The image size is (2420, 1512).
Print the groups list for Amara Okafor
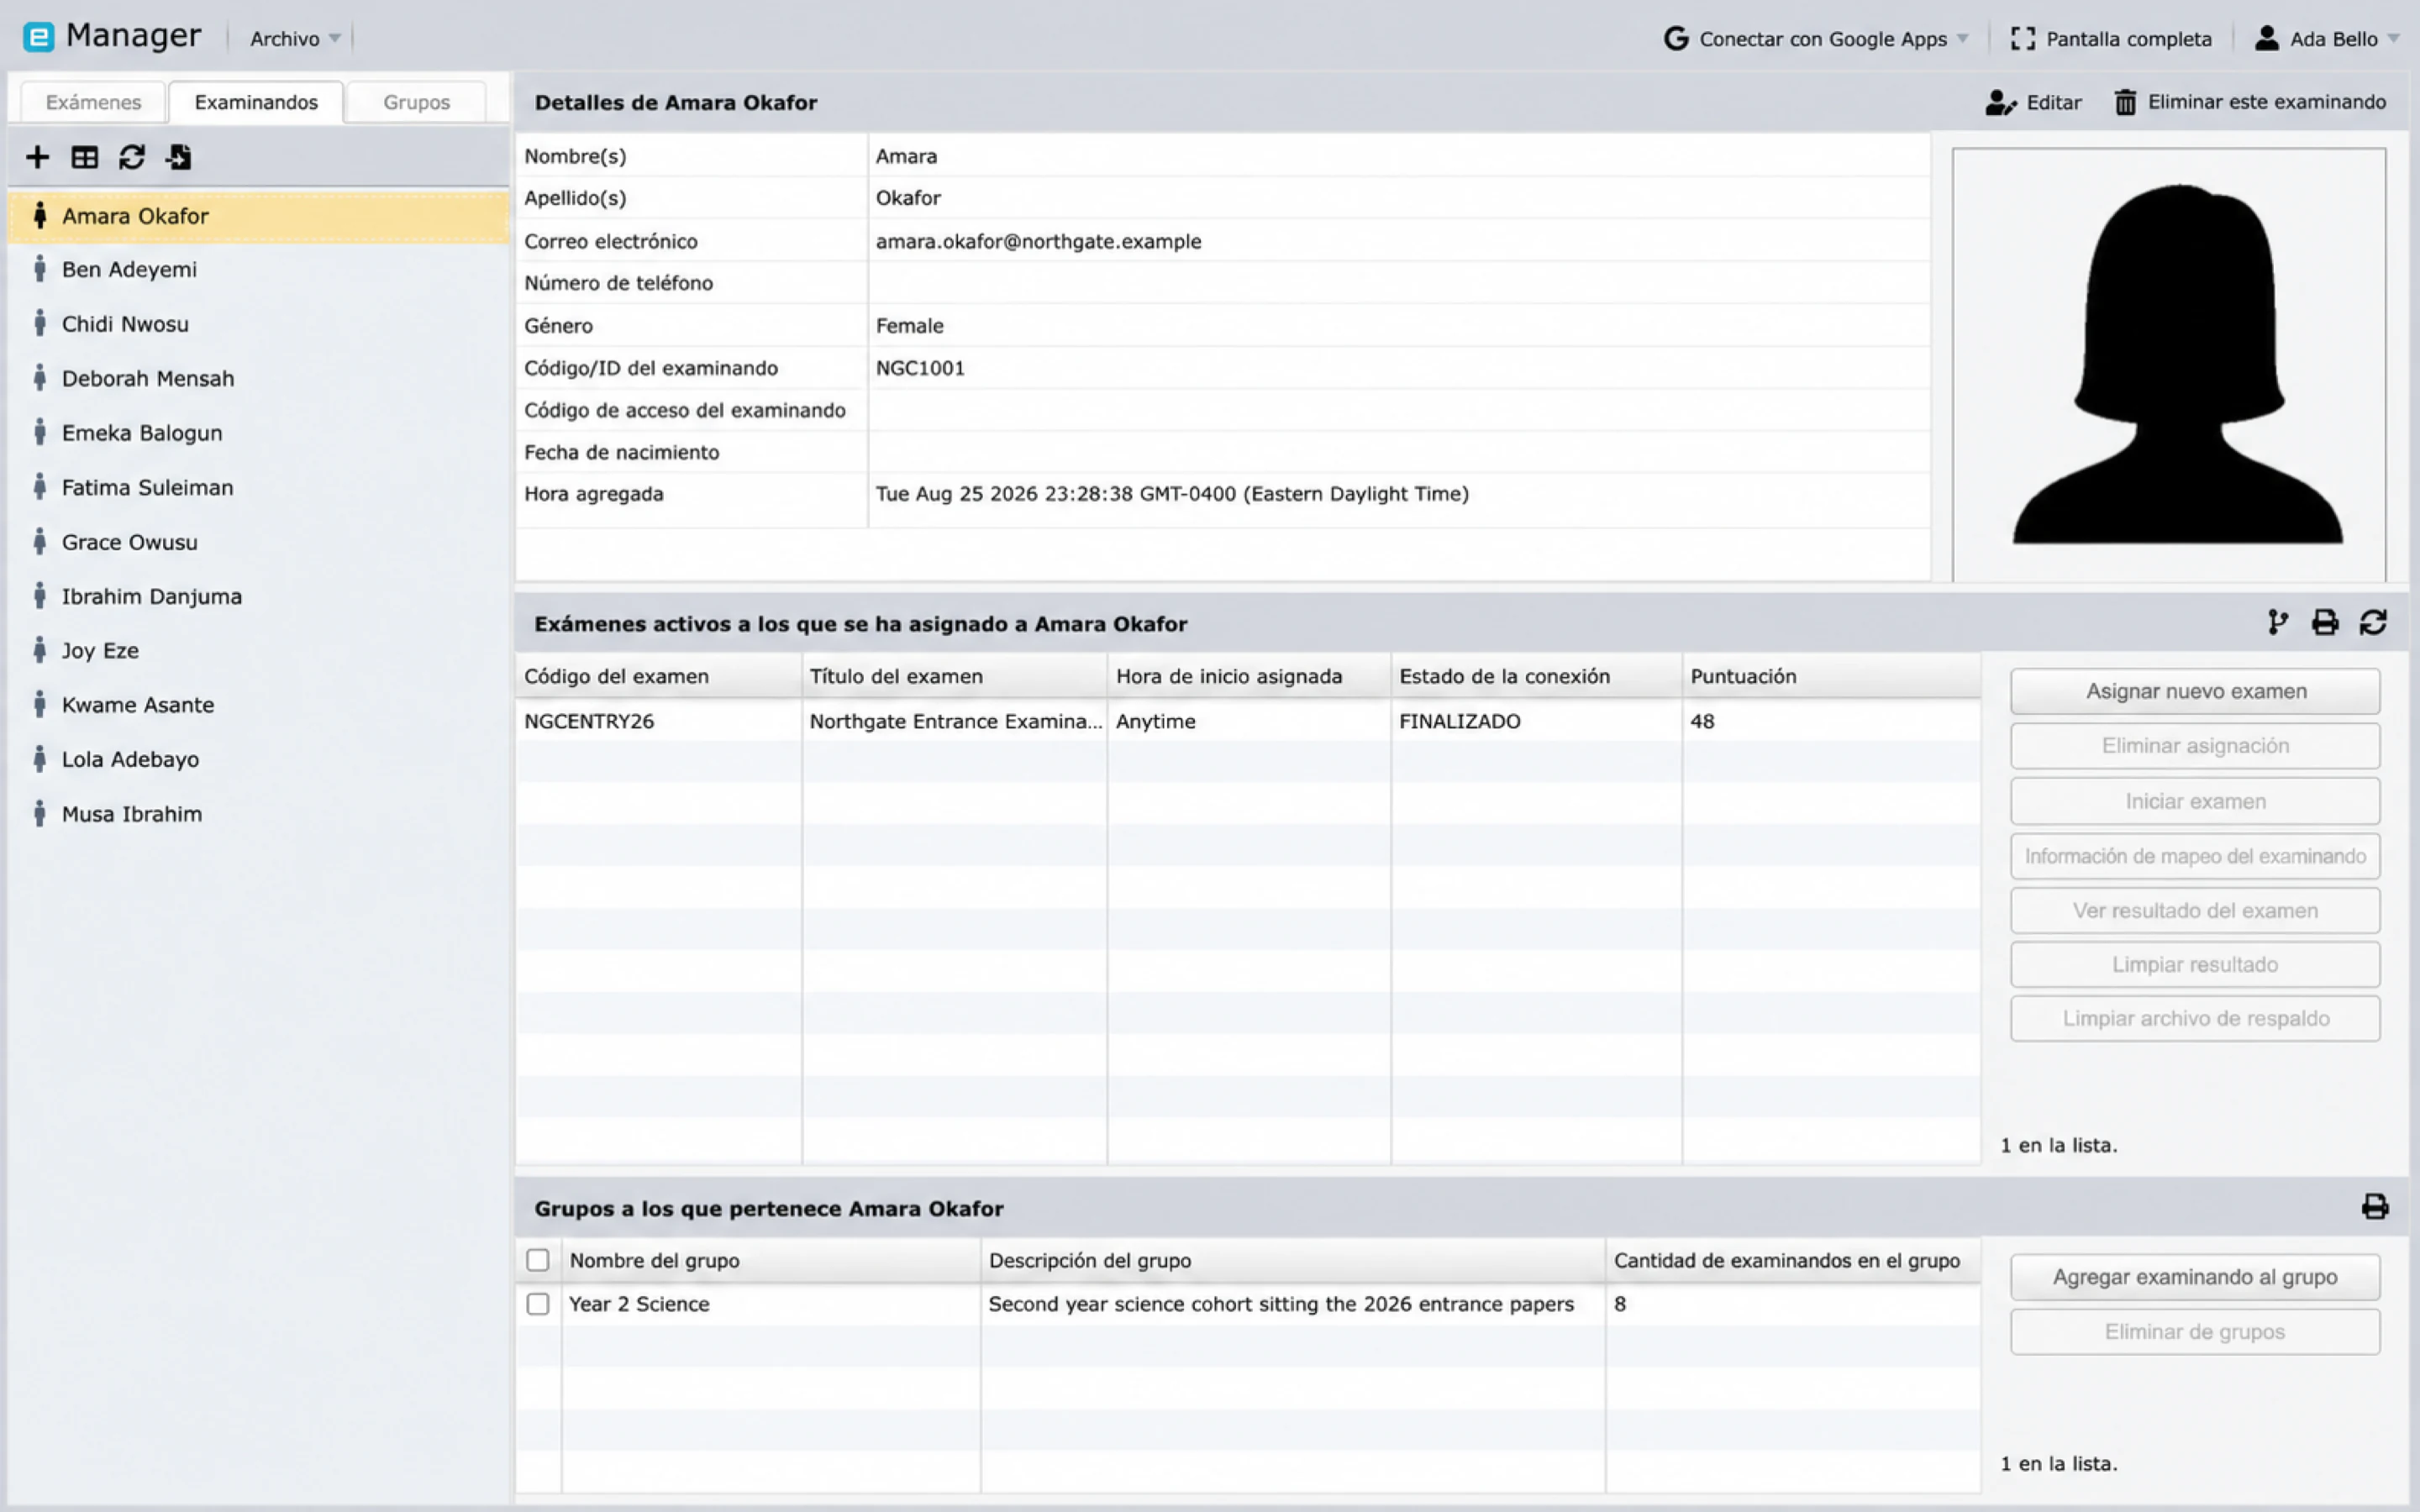coord(2375,1207)
